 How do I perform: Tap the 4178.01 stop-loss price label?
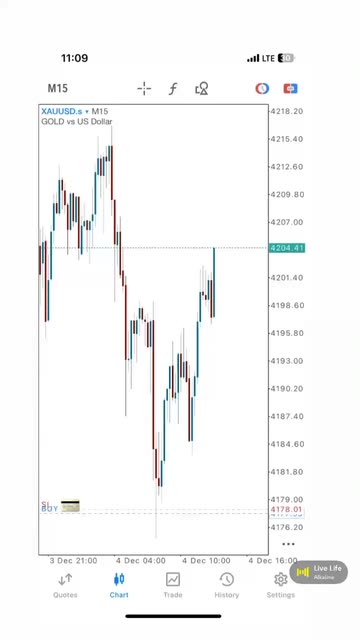tap(286, 509)
